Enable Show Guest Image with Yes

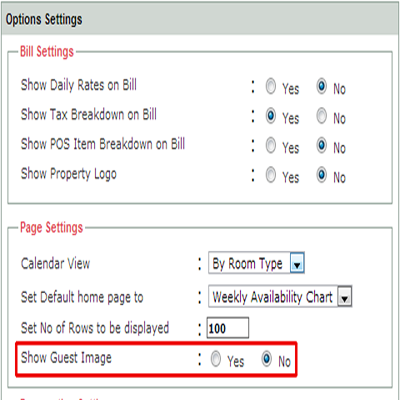tap(216, 359)
